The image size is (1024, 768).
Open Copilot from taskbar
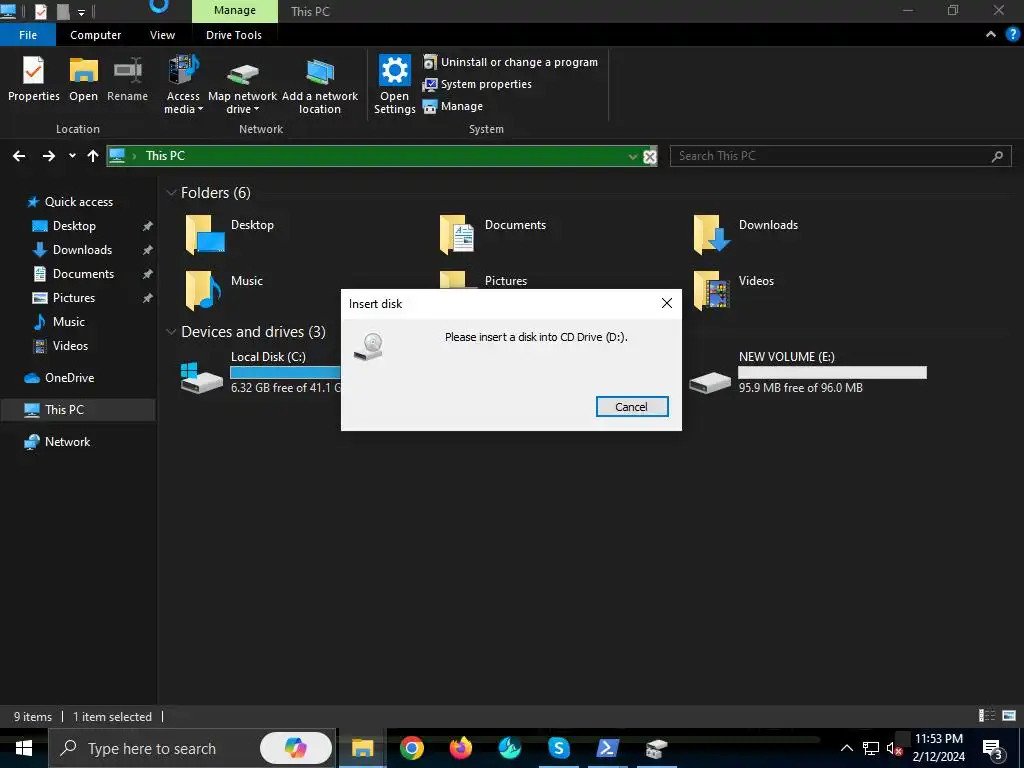(x=295, y=748)
